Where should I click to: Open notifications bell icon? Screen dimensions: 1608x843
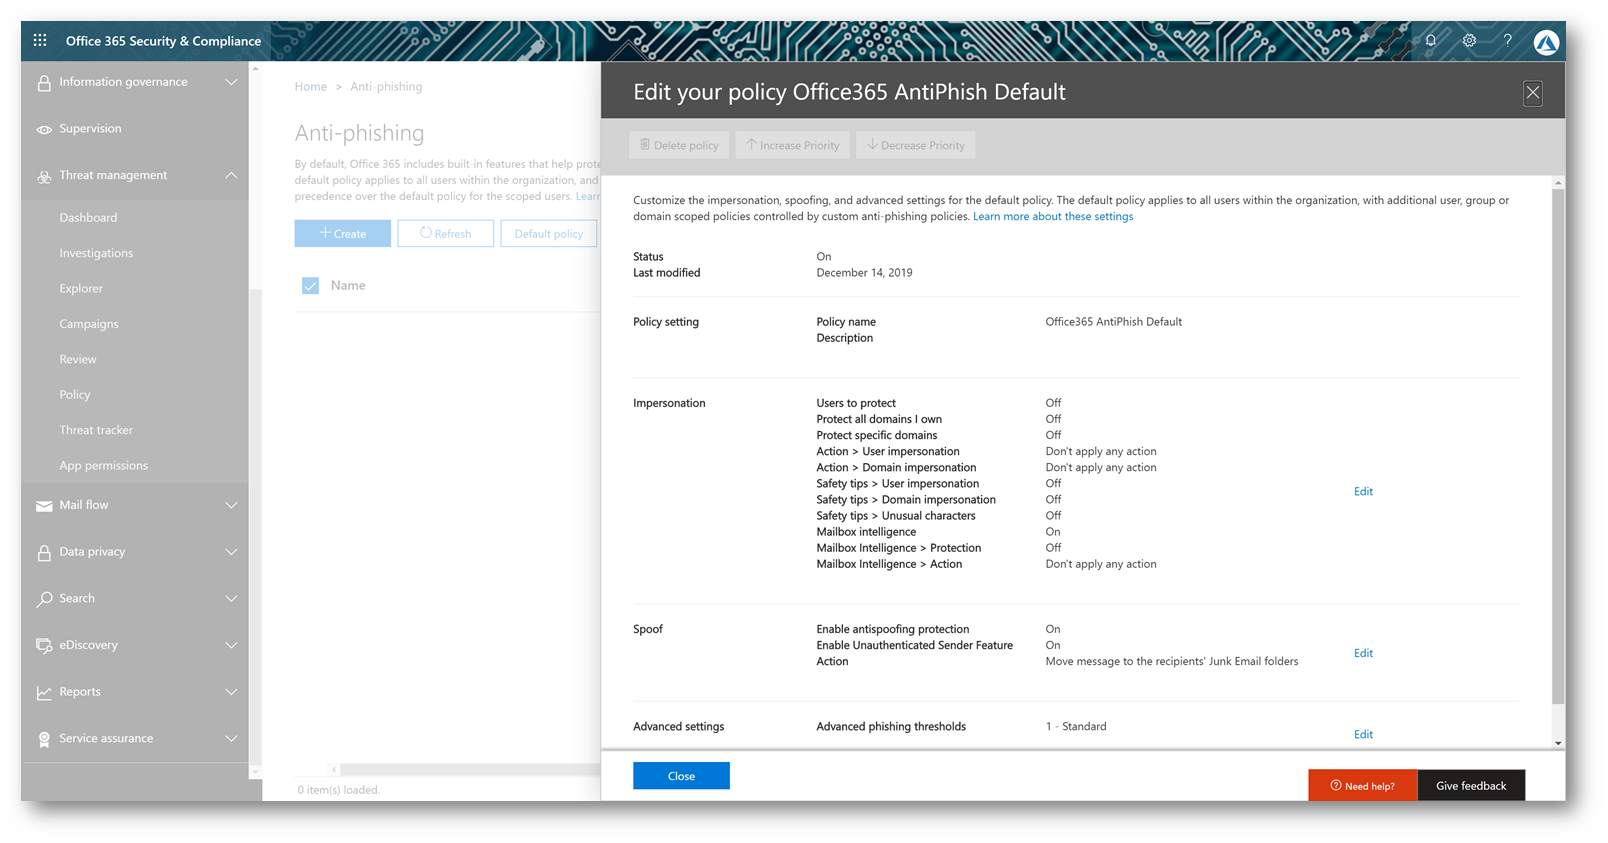pos(1431,41)
